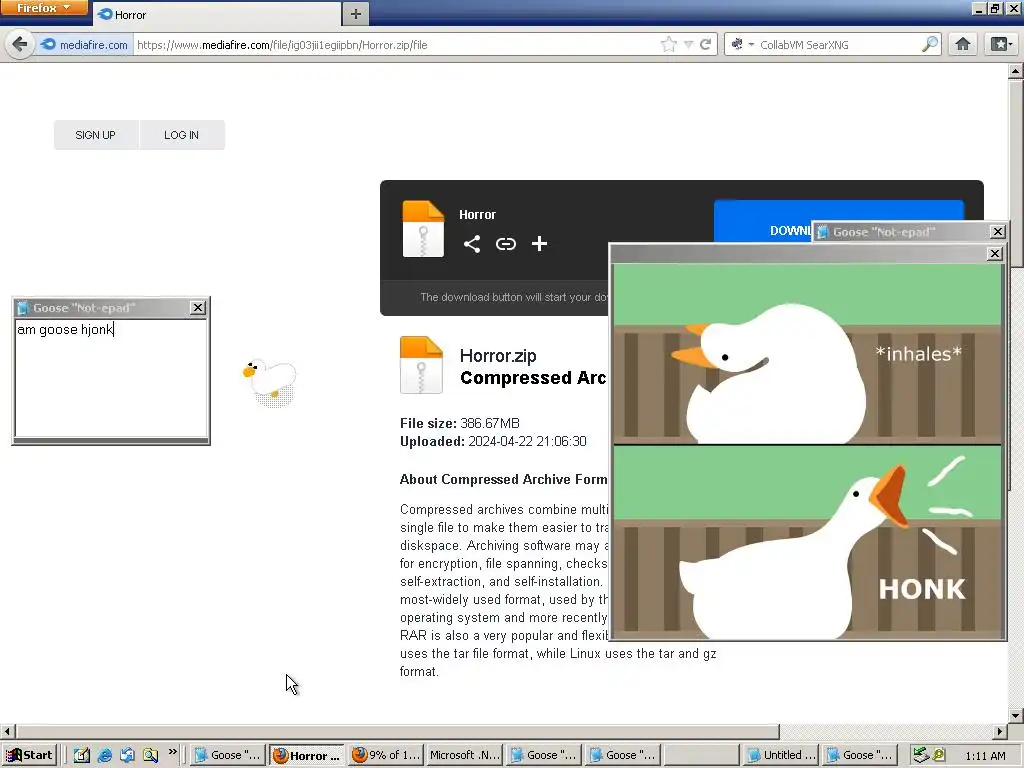Click the plus icon under Horror
This screenshot has height=768, width=1024.
click(x=539, y=244)
